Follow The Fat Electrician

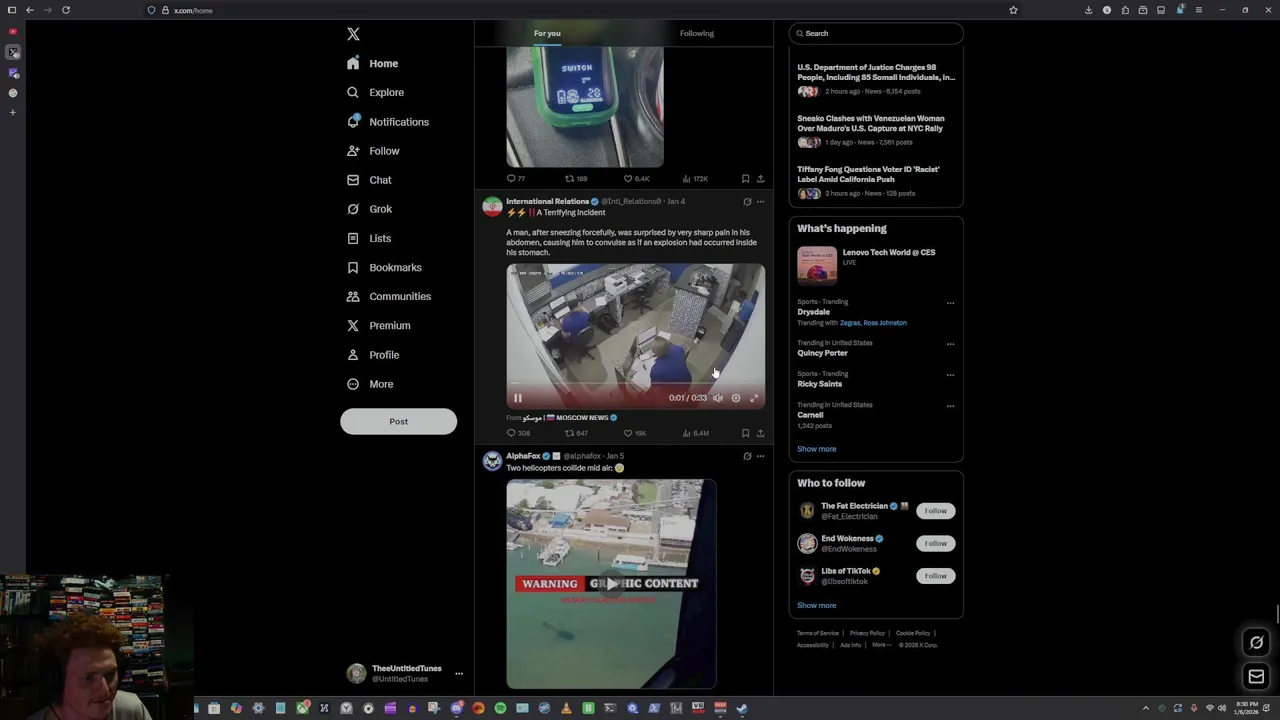tap(935, 511)
